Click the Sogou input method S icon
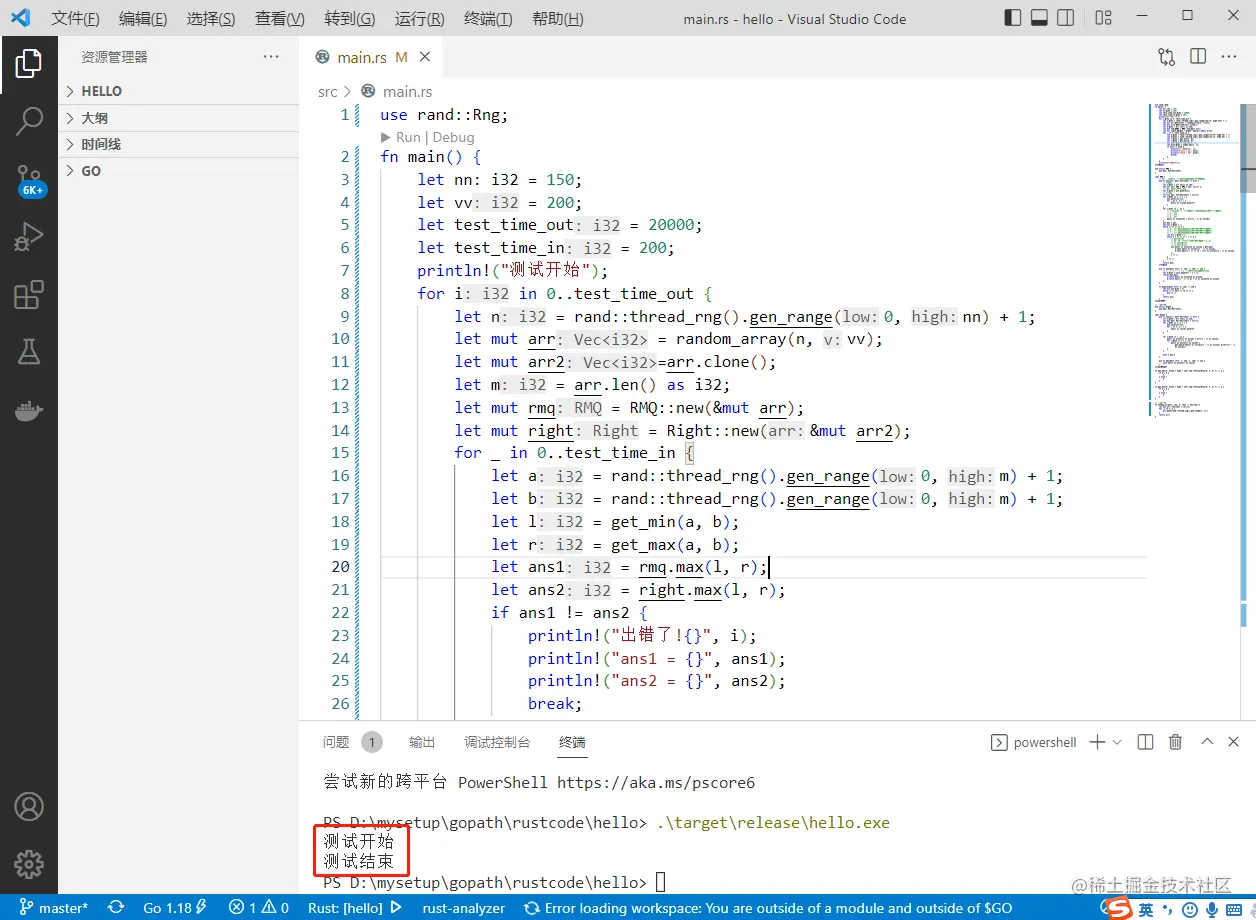Image resolution: width=1256 pixels, height=920 pixels. click(1119, 908)
